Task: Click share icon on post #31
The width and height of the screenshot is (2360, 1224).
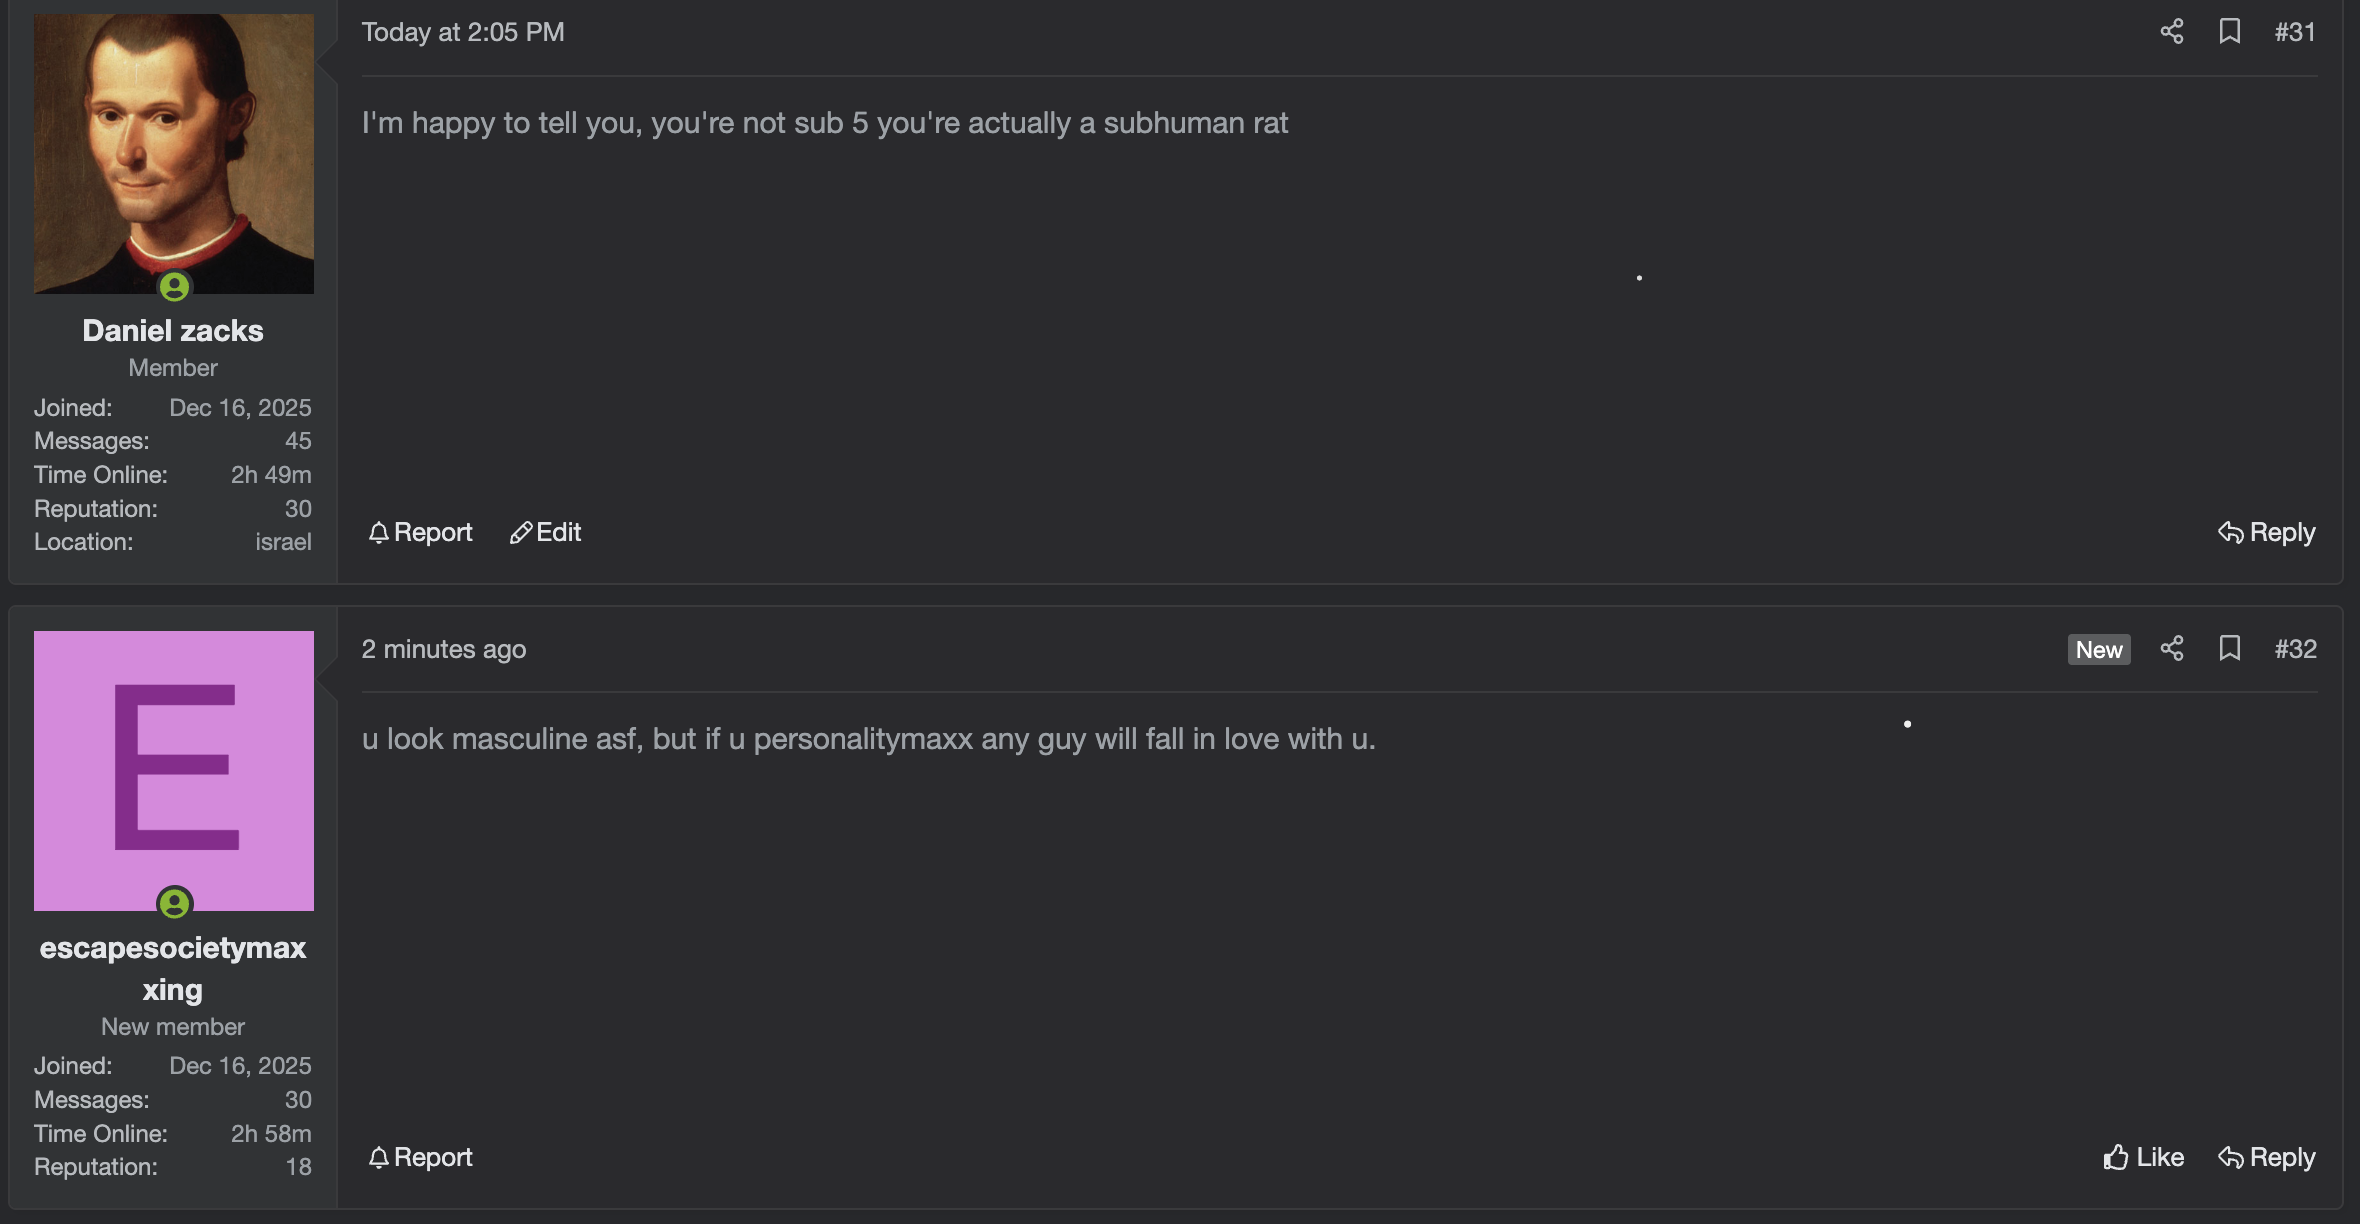Action: pyautogui.click(x=2171, y=32)
